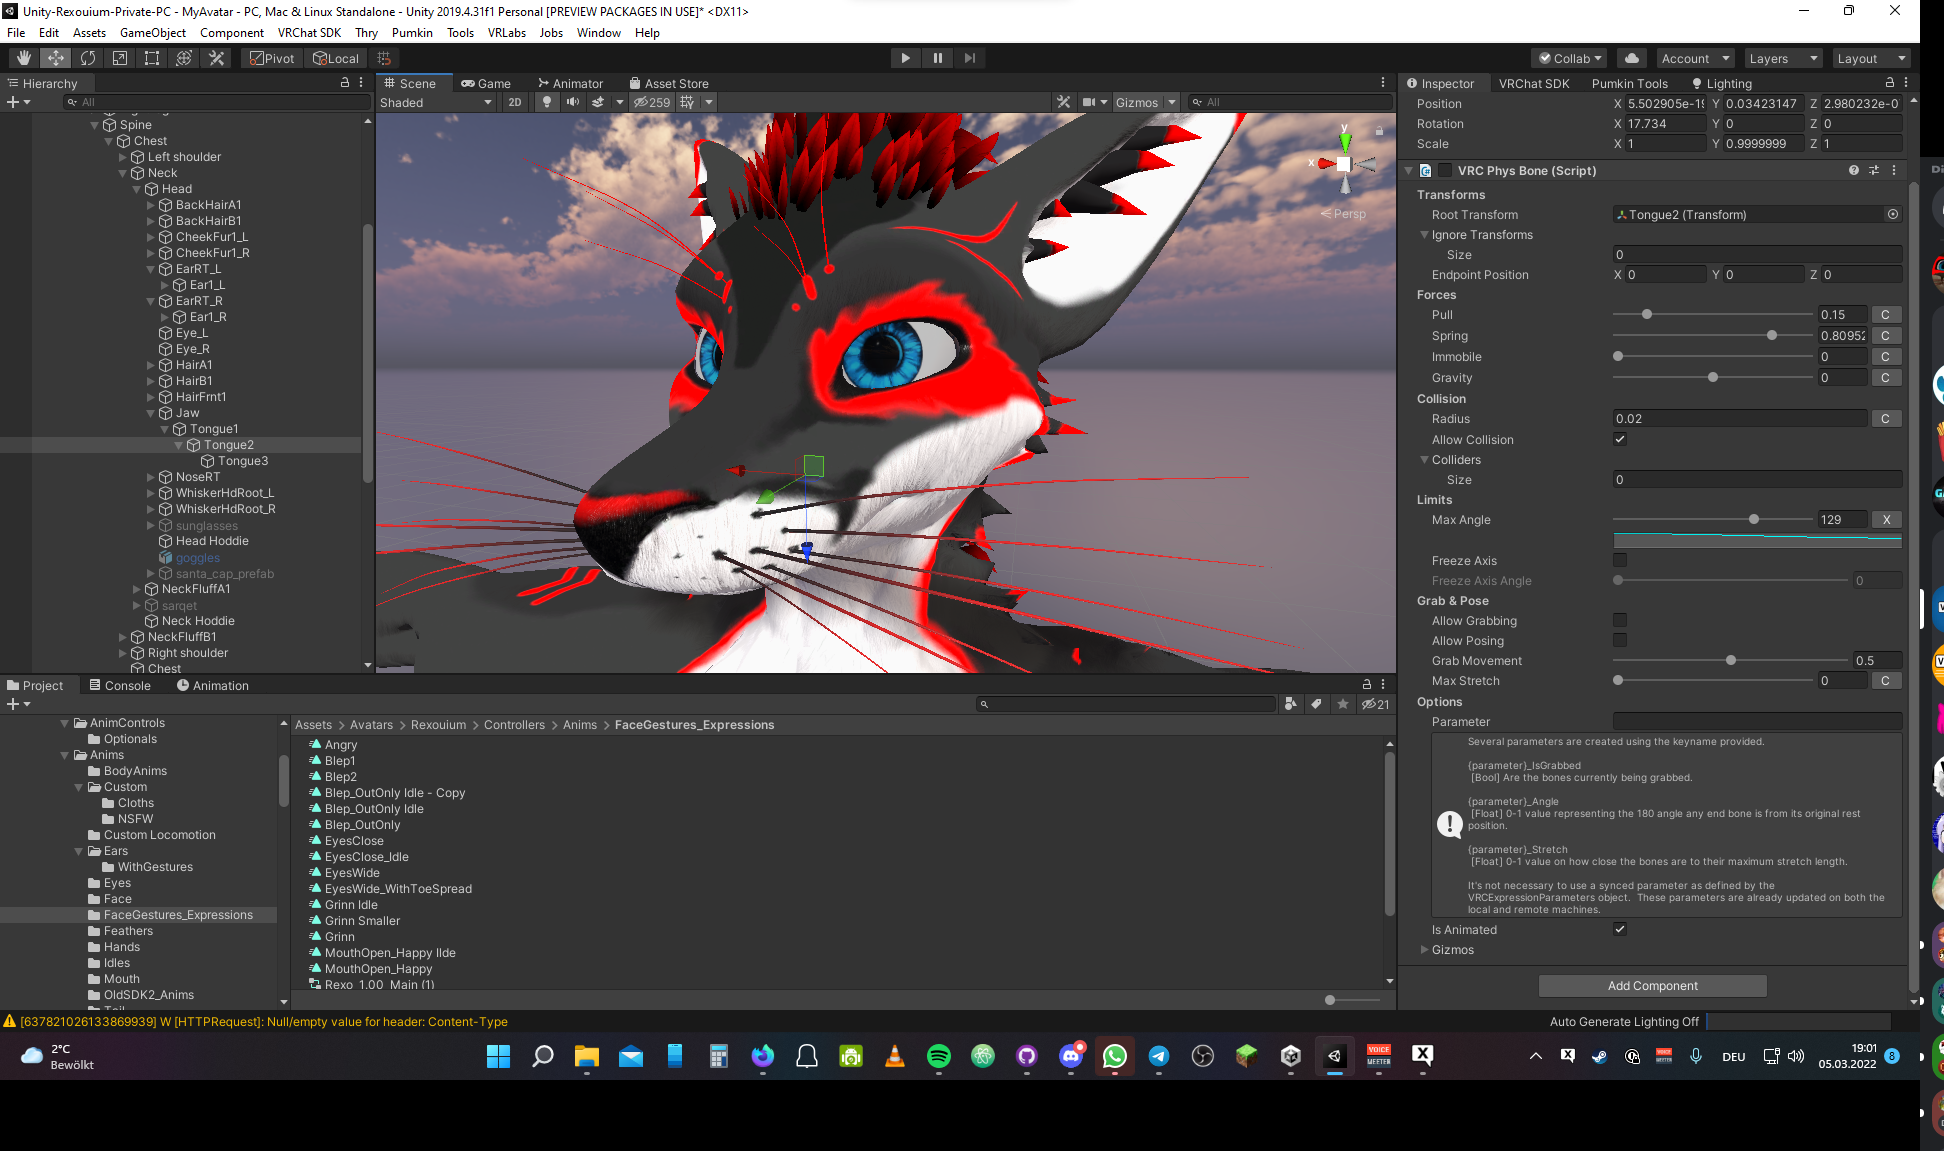The image size is (1944, 1151).
Task: Toggle favorite star in Project panel
Action: [x=1343, y=704]
